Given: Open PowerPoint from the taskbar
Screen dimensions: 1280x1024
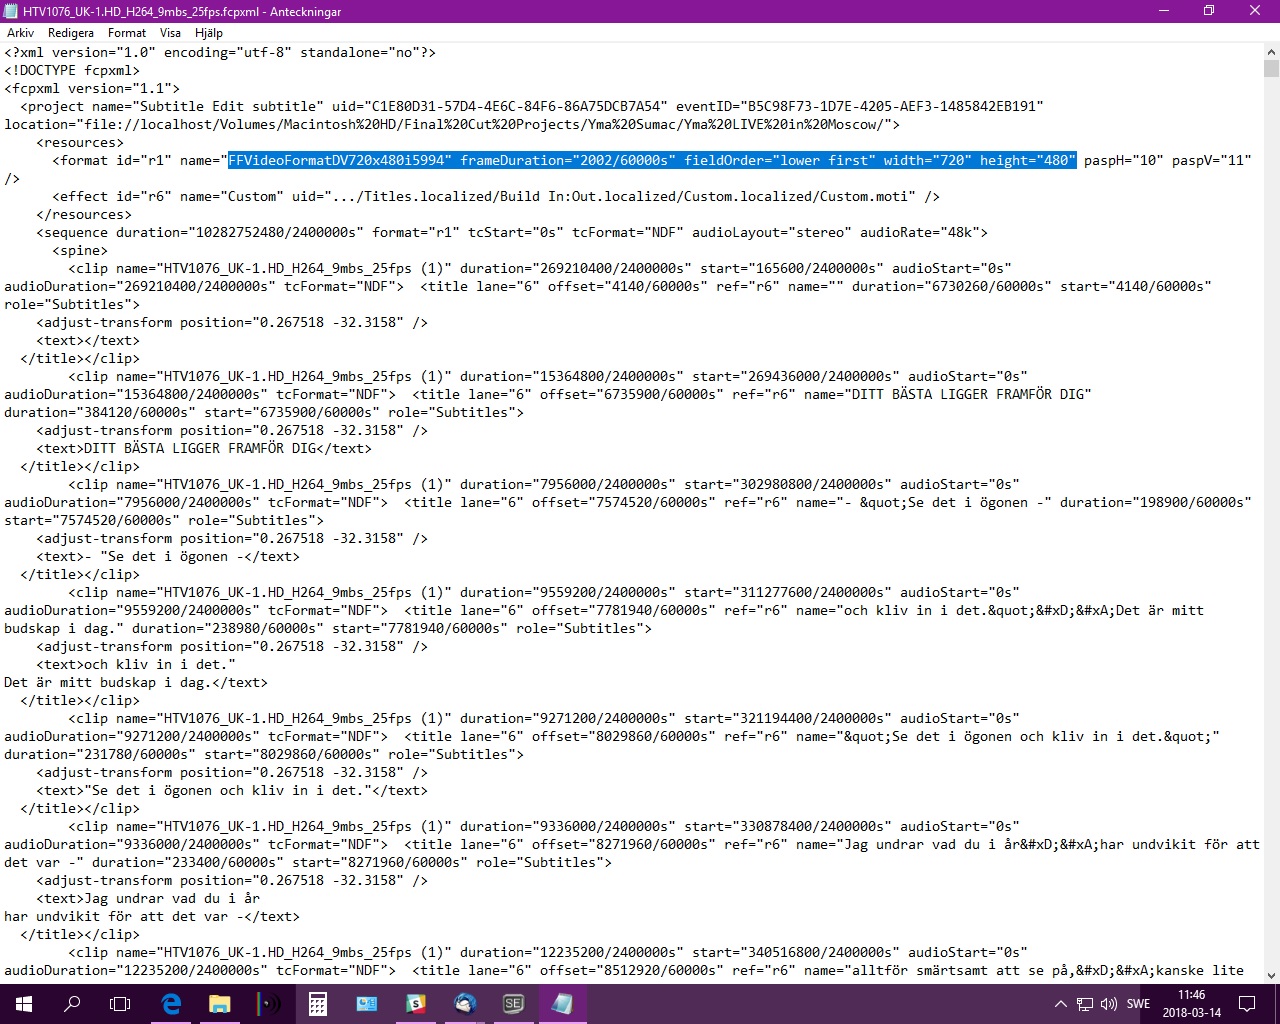Looking at the screenshot, I should [x=366, y=1003].
